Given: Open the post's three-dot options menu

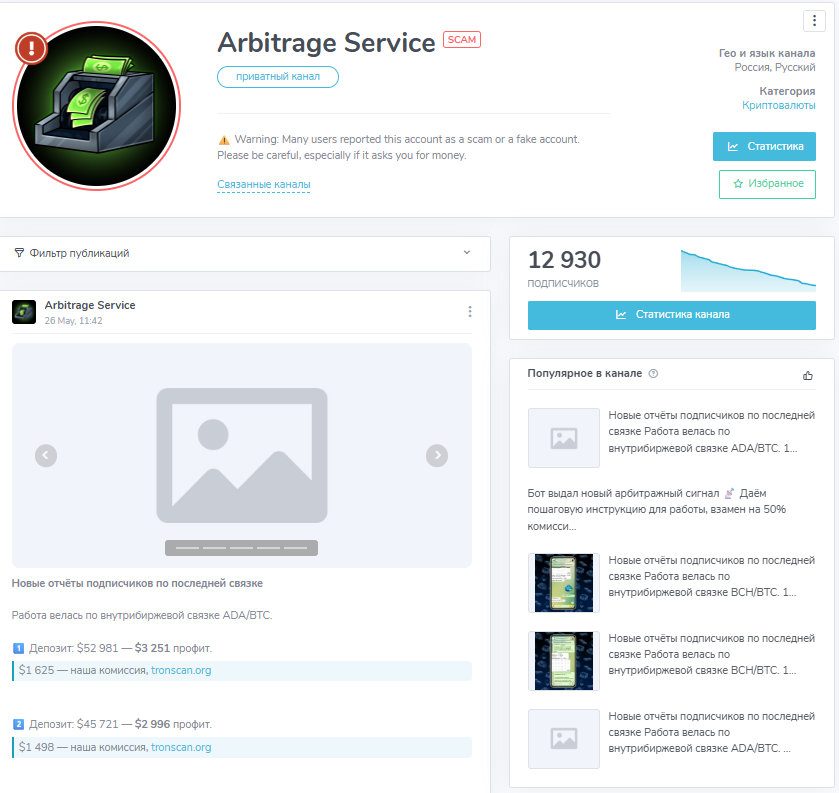Looking at the screenshot, I should (470, 311).
